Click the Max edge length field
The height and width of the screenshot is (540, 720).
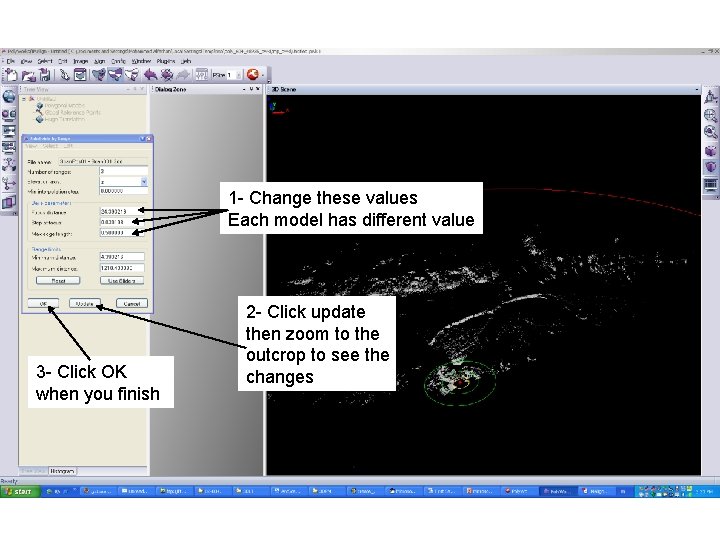122,233
